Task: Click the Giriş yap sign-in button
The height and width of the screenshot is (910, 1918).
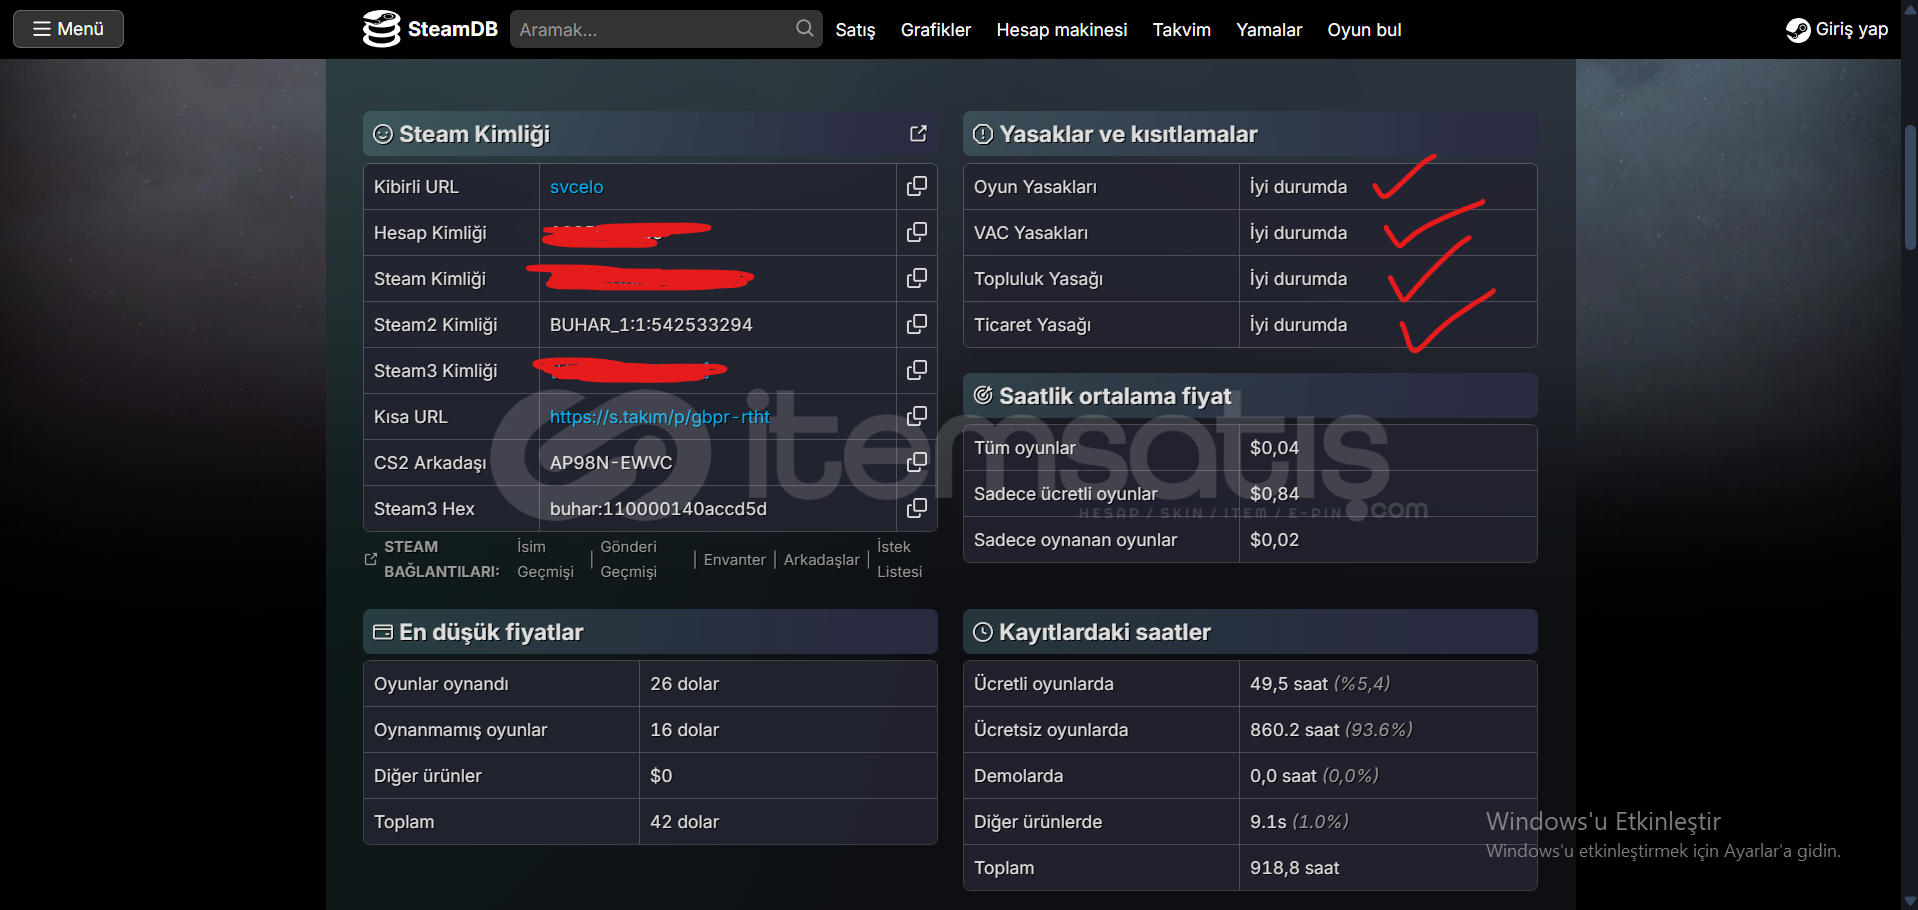Action: pos(1837,30)
